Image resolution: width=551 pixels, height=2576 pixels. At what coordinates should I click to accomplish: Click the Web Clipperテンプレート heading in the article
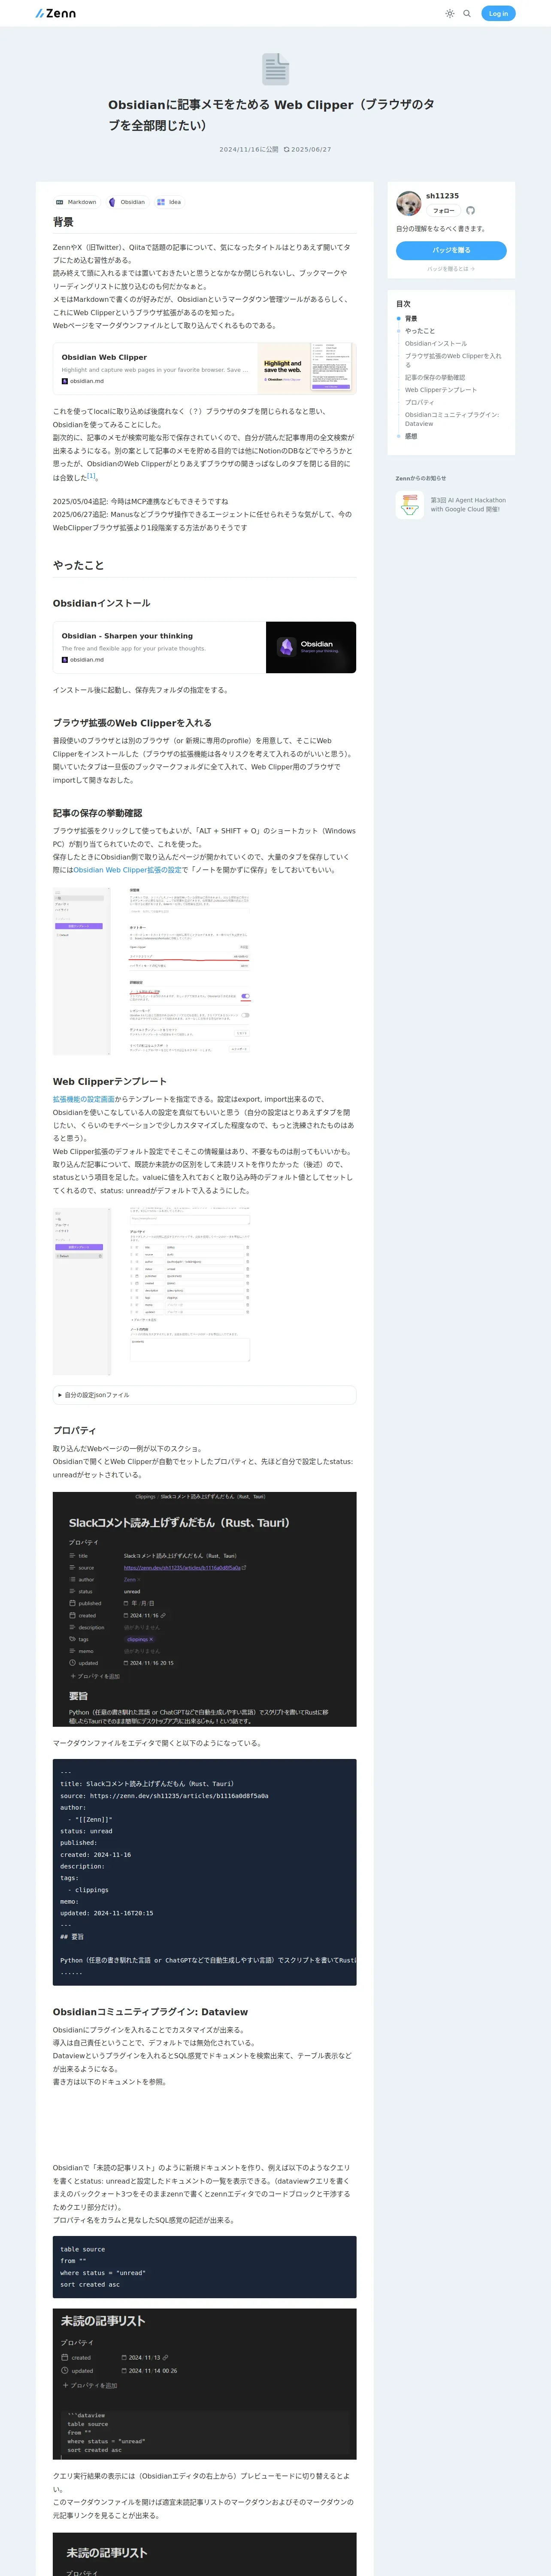[x=110, y=1081]
